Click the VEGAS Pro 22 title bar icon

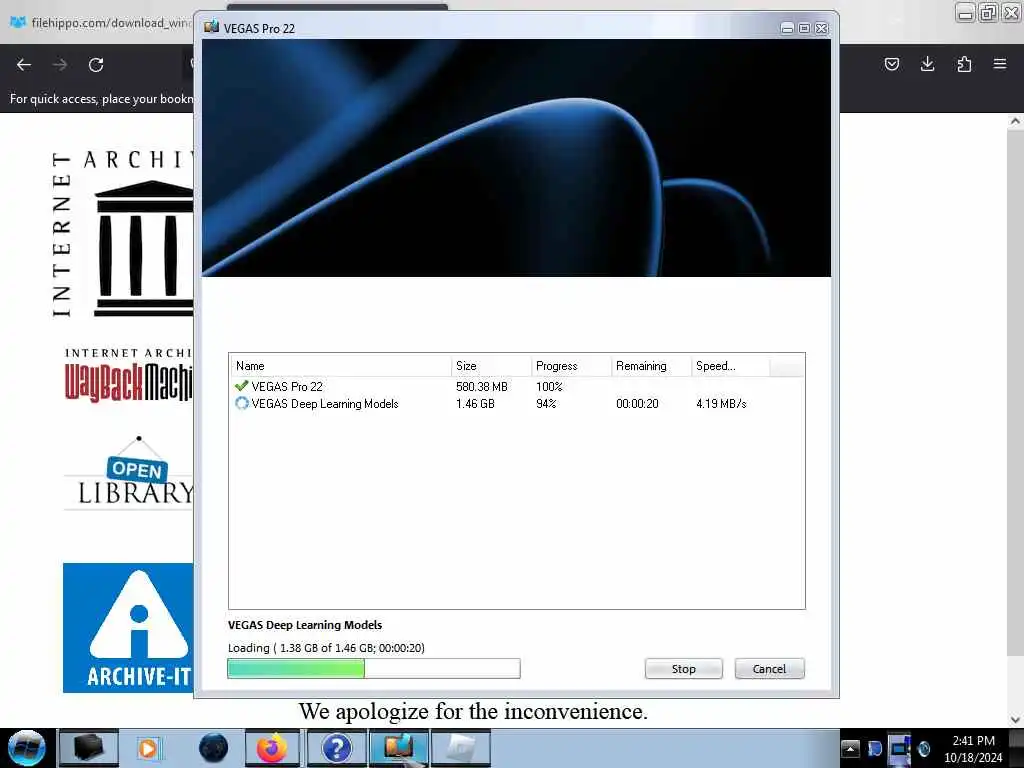[211, 27]
